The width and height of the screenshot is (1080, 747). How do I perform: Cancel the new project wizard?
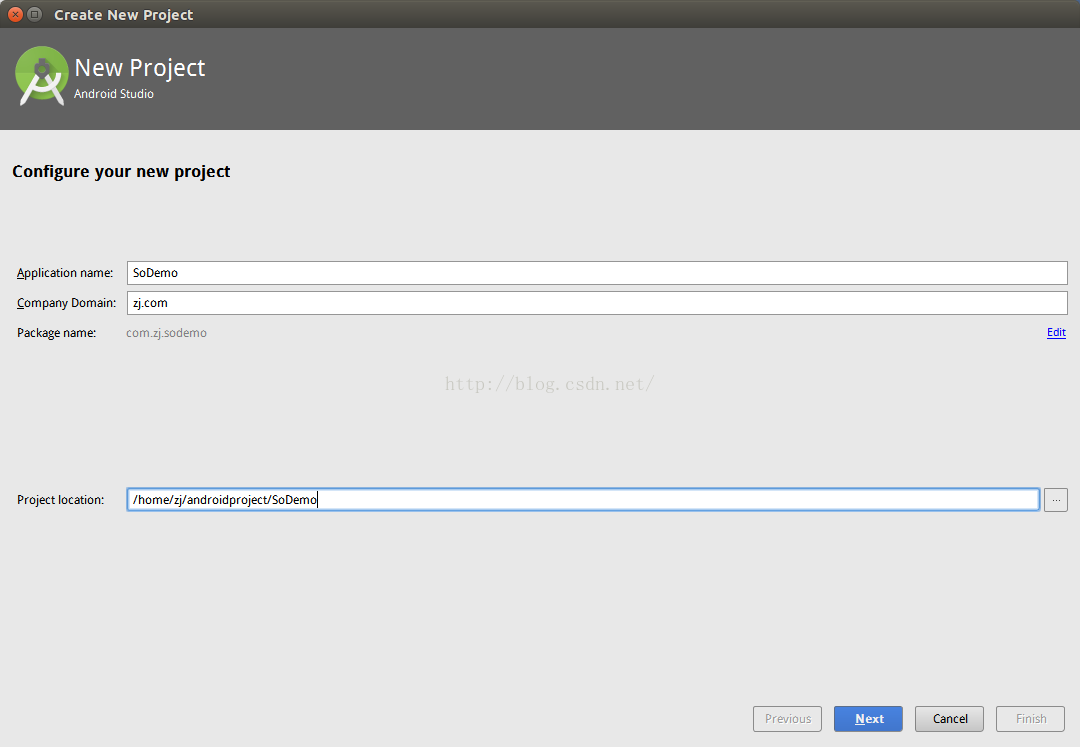pyautogui.click(x=949, y=719)
